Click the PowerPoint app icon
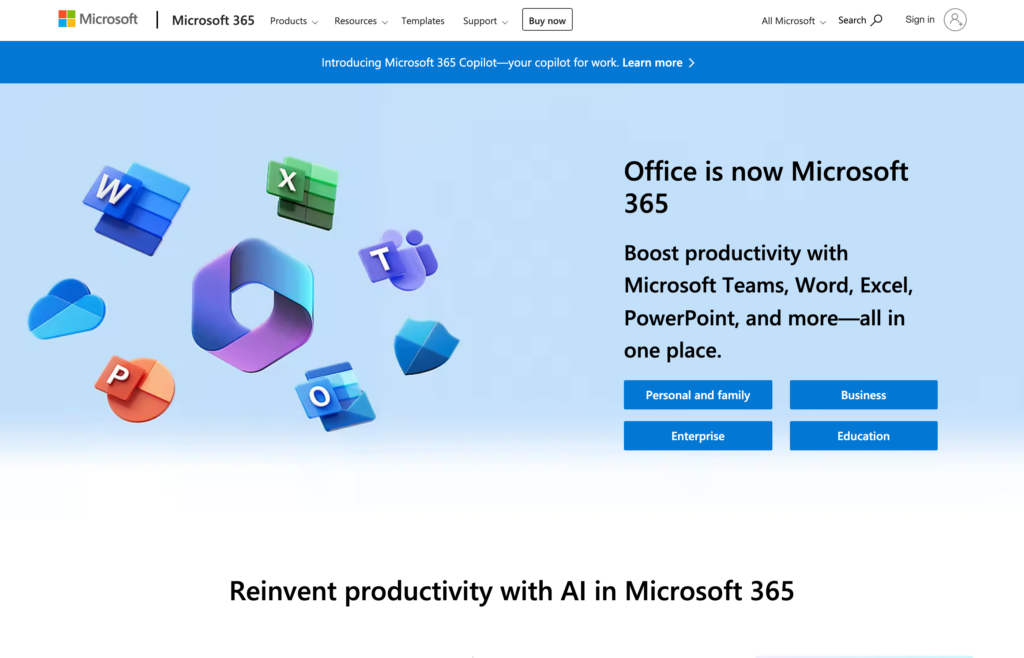The width and height of the screenshot is (1024, 658). pos(135,388)
